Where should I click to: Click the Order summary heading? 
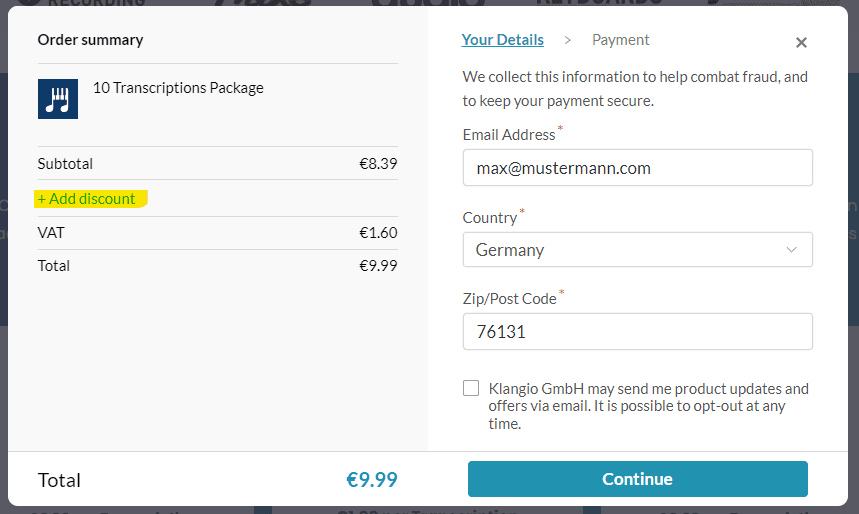point(90,40)
